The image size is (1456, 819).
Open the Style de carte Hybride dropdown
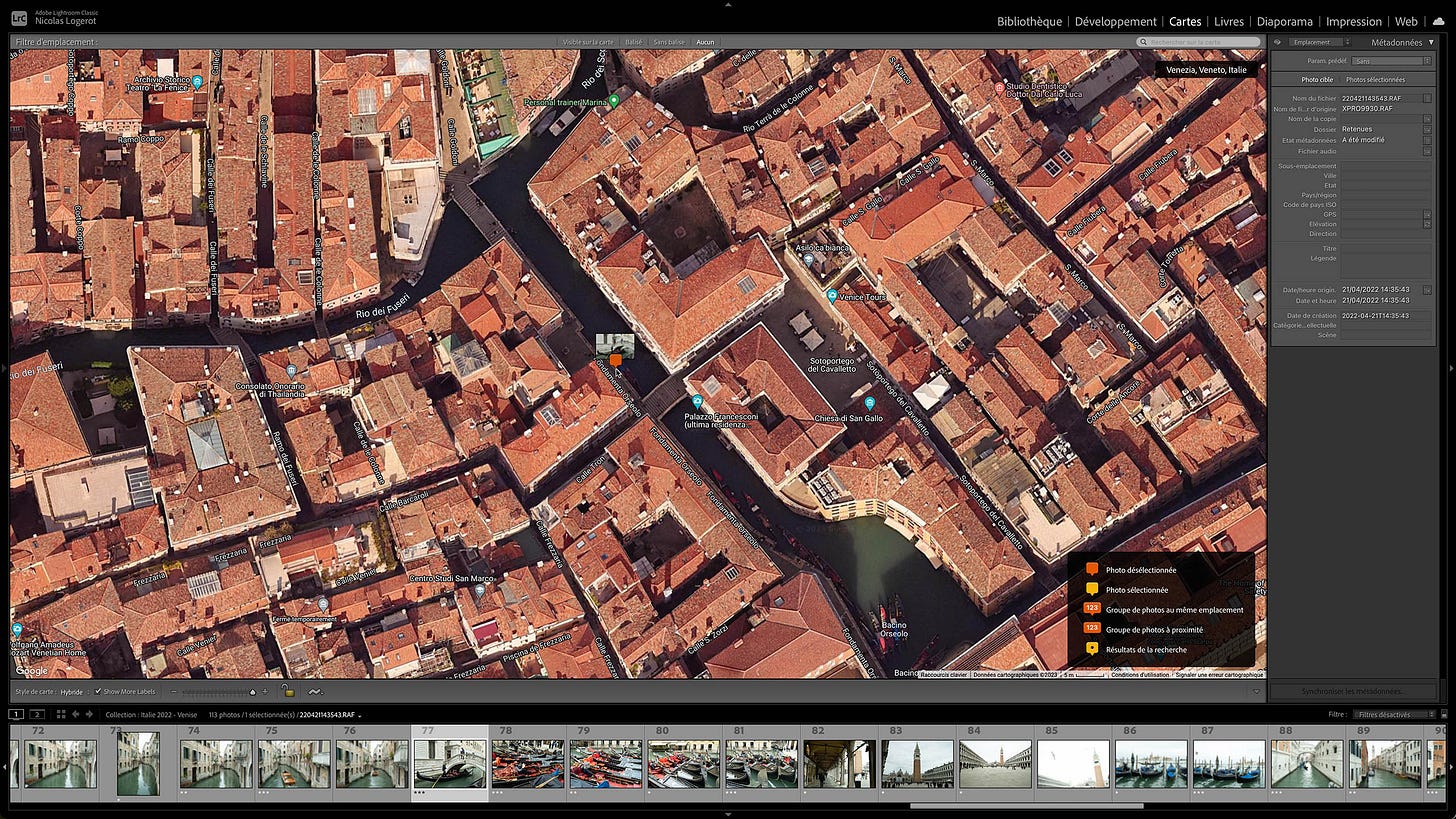(74, 691)
